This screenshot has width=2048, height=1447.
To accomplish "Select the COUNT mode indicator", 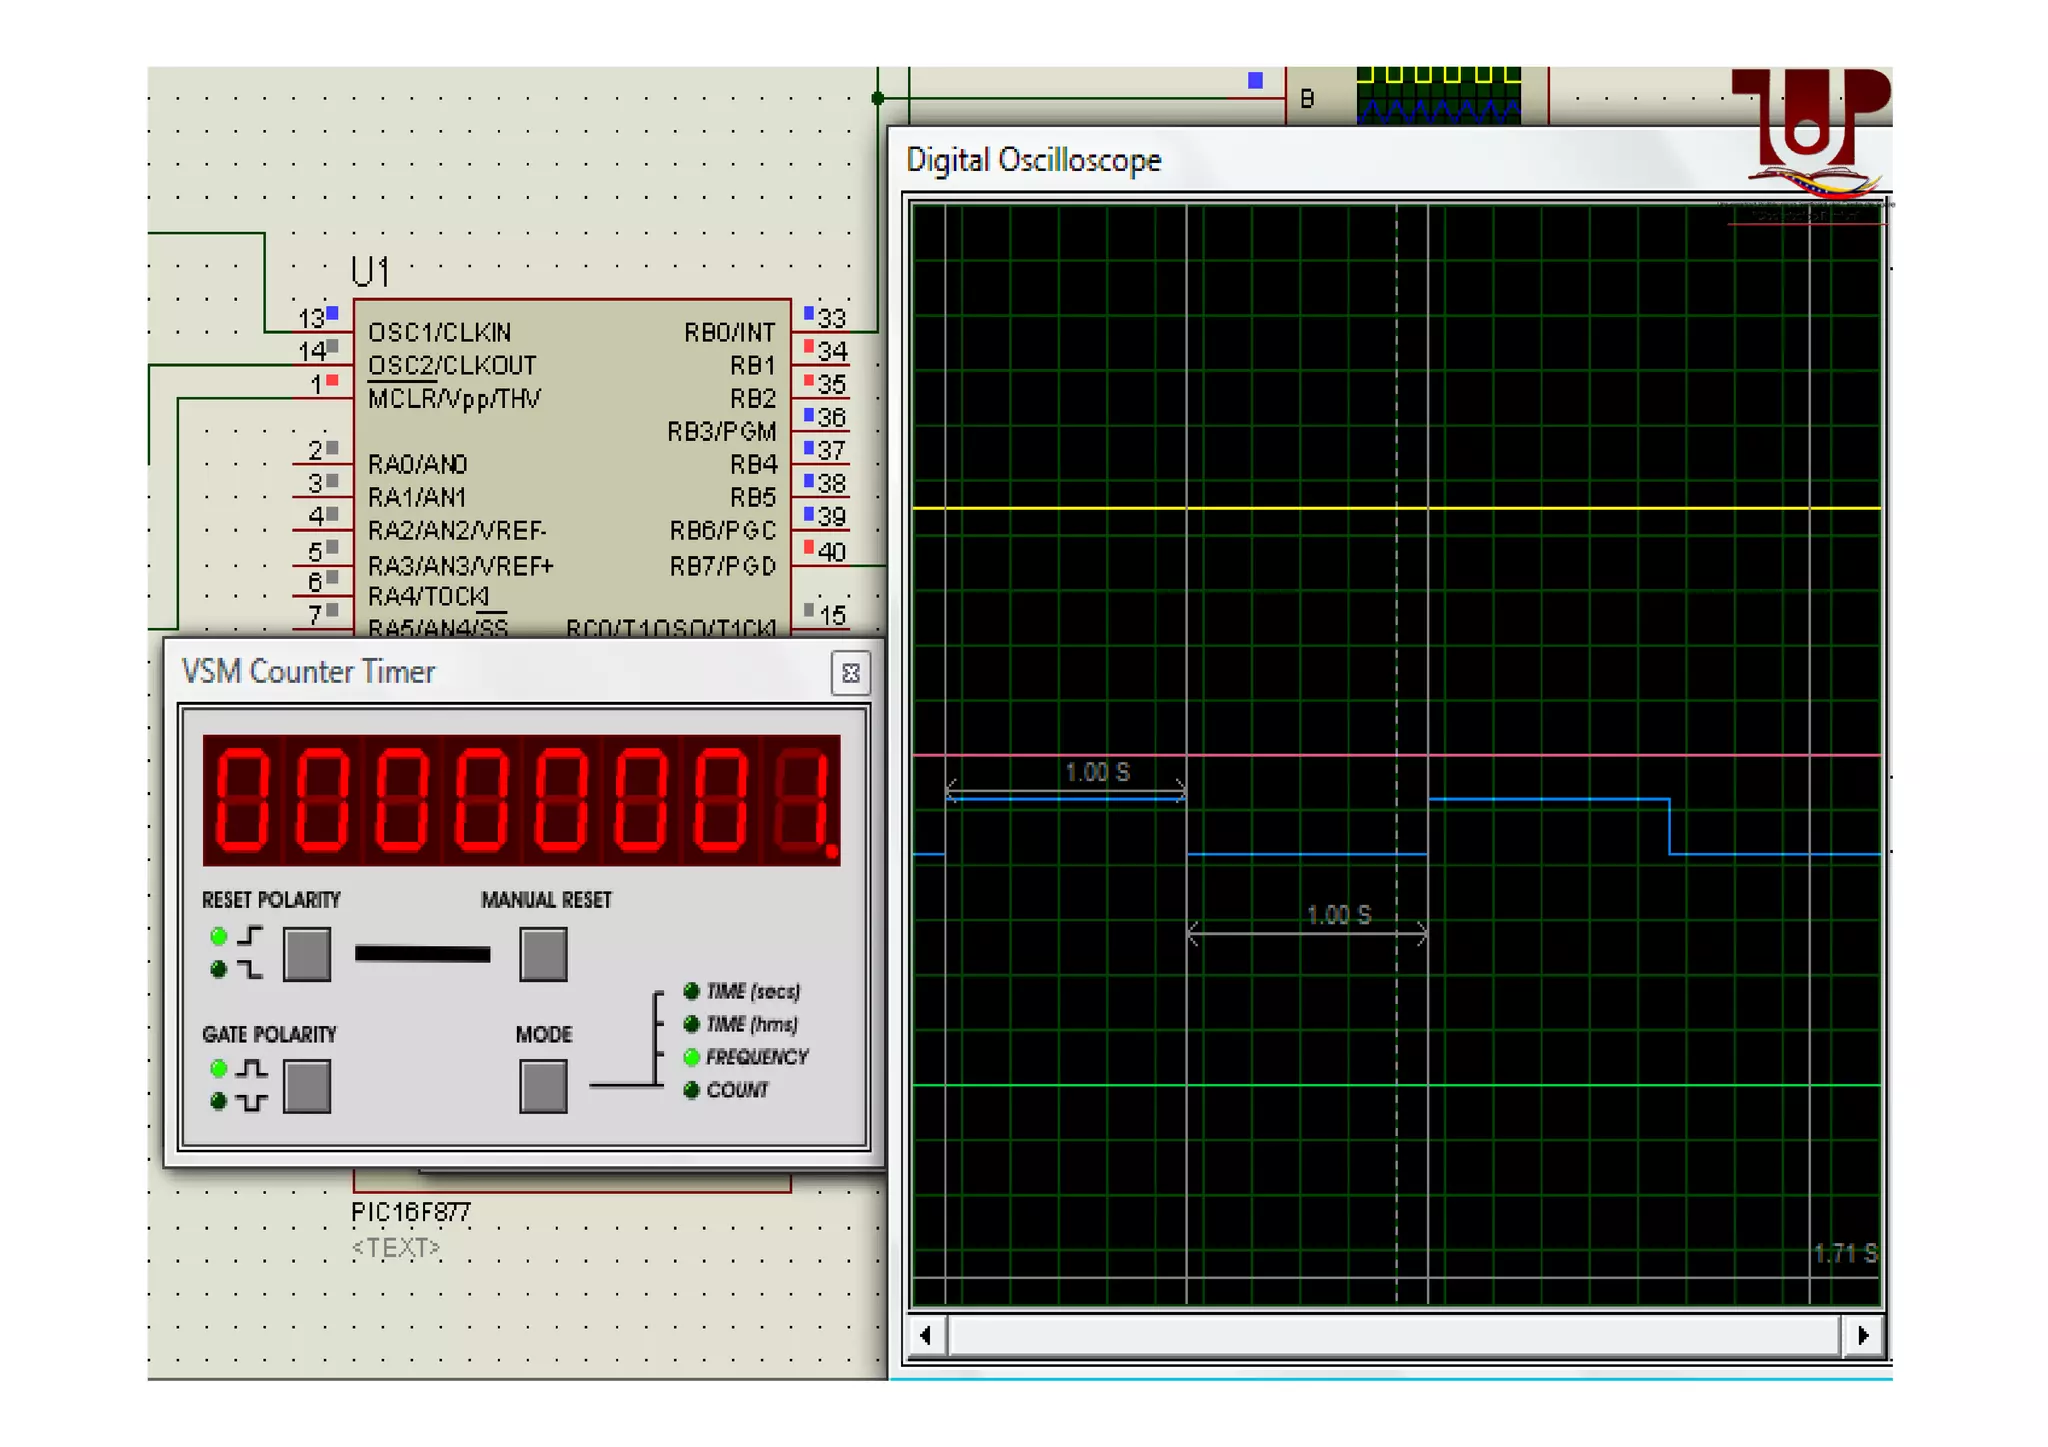I will [x=691, y=1090].
